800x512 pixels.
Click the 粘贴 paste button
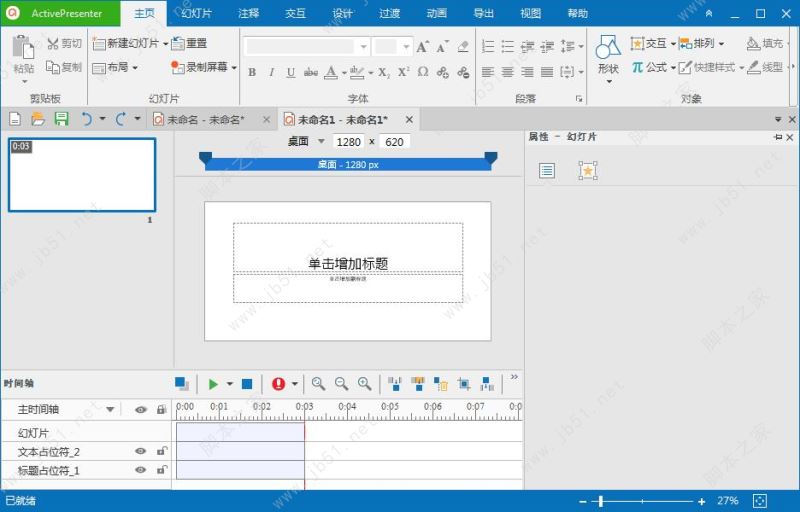click(23, 60)
